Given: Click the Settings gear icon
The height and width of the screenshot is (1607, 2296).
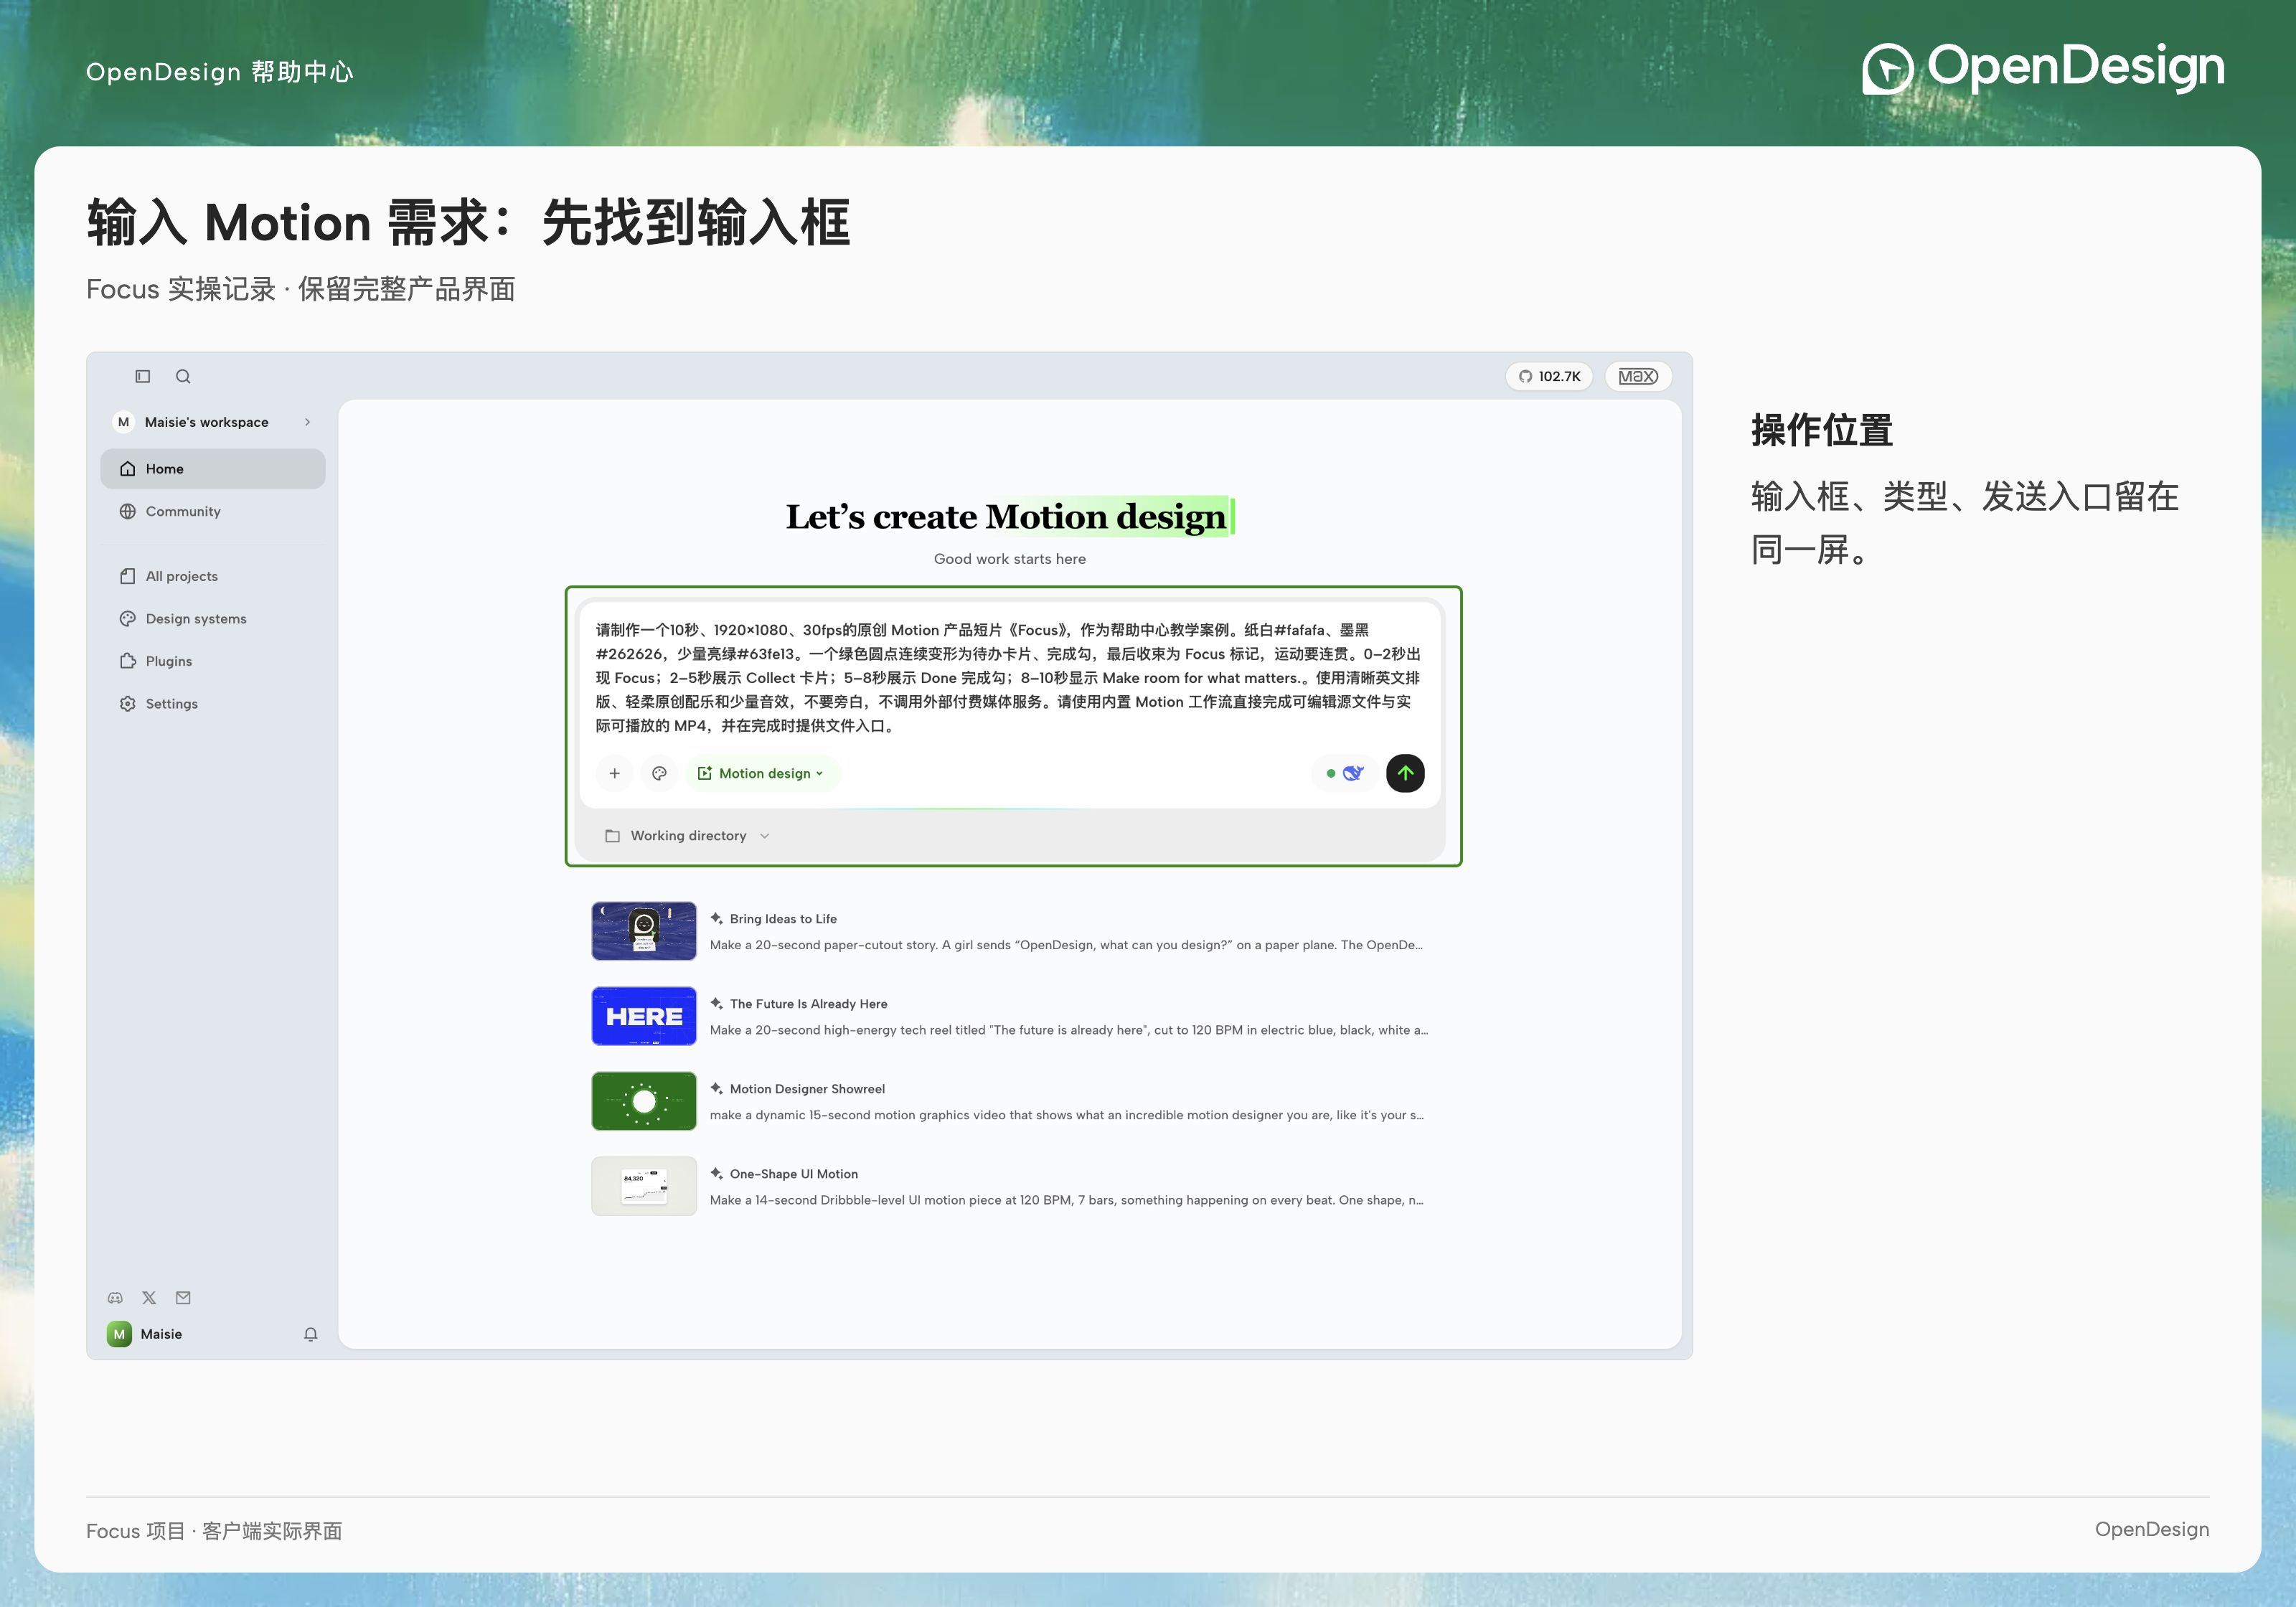Looking at the screenshot, I should 128,704.
